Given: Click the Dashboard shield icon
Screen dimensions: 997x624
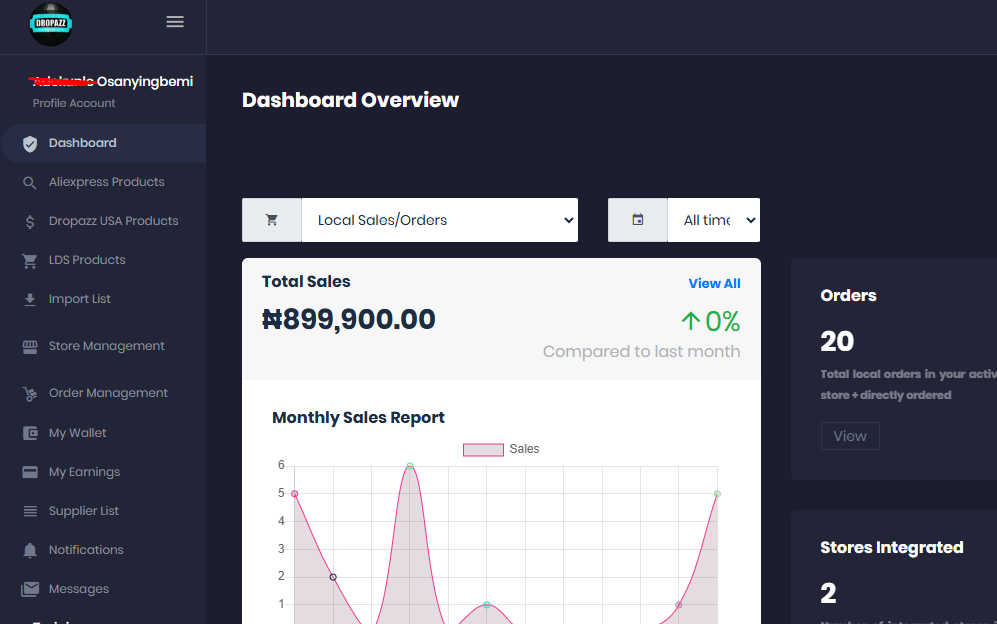Looking at the screenshot, I should 30,144.
